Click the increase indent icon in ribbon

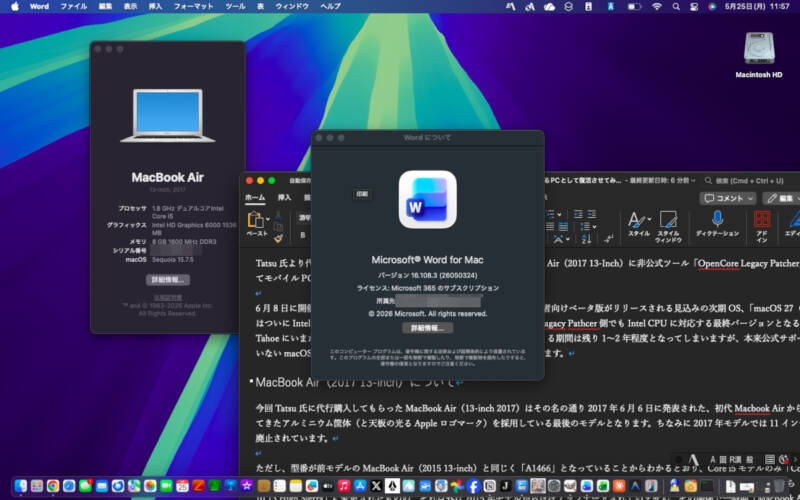591,214
